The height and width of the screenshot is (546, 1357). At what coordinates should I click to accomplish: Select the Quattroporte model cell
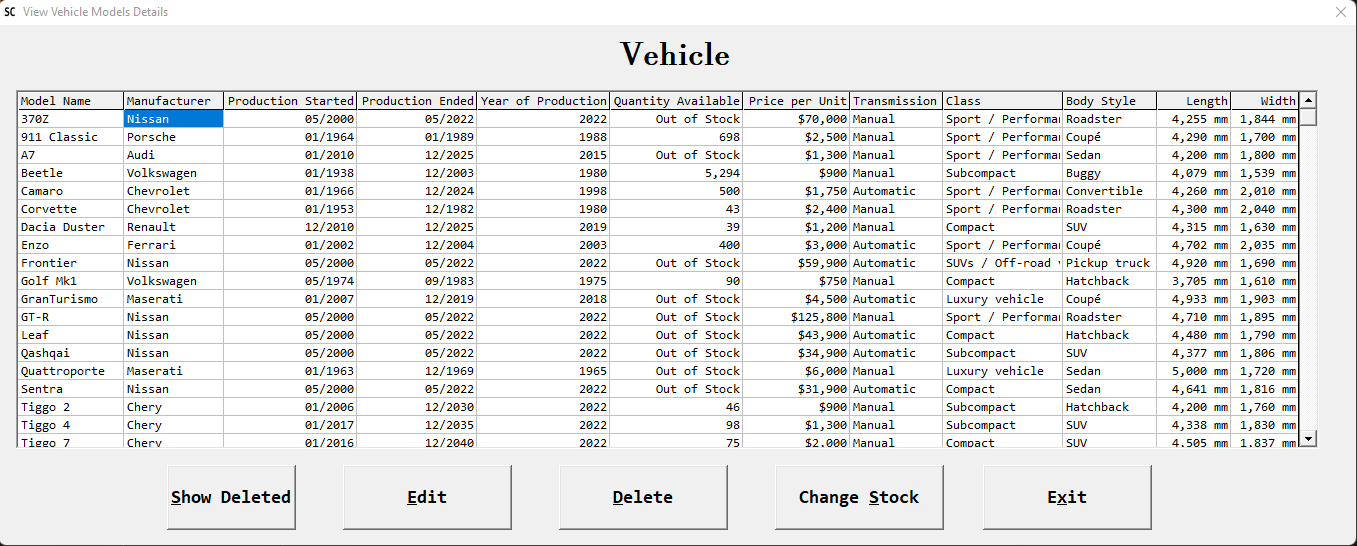click(71, 371)
